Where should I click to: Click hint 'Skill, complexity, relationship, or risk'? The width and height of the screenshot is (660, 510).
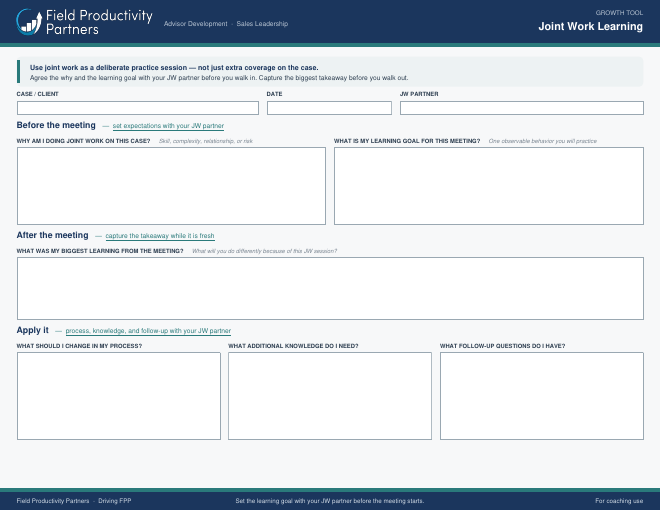206,141
